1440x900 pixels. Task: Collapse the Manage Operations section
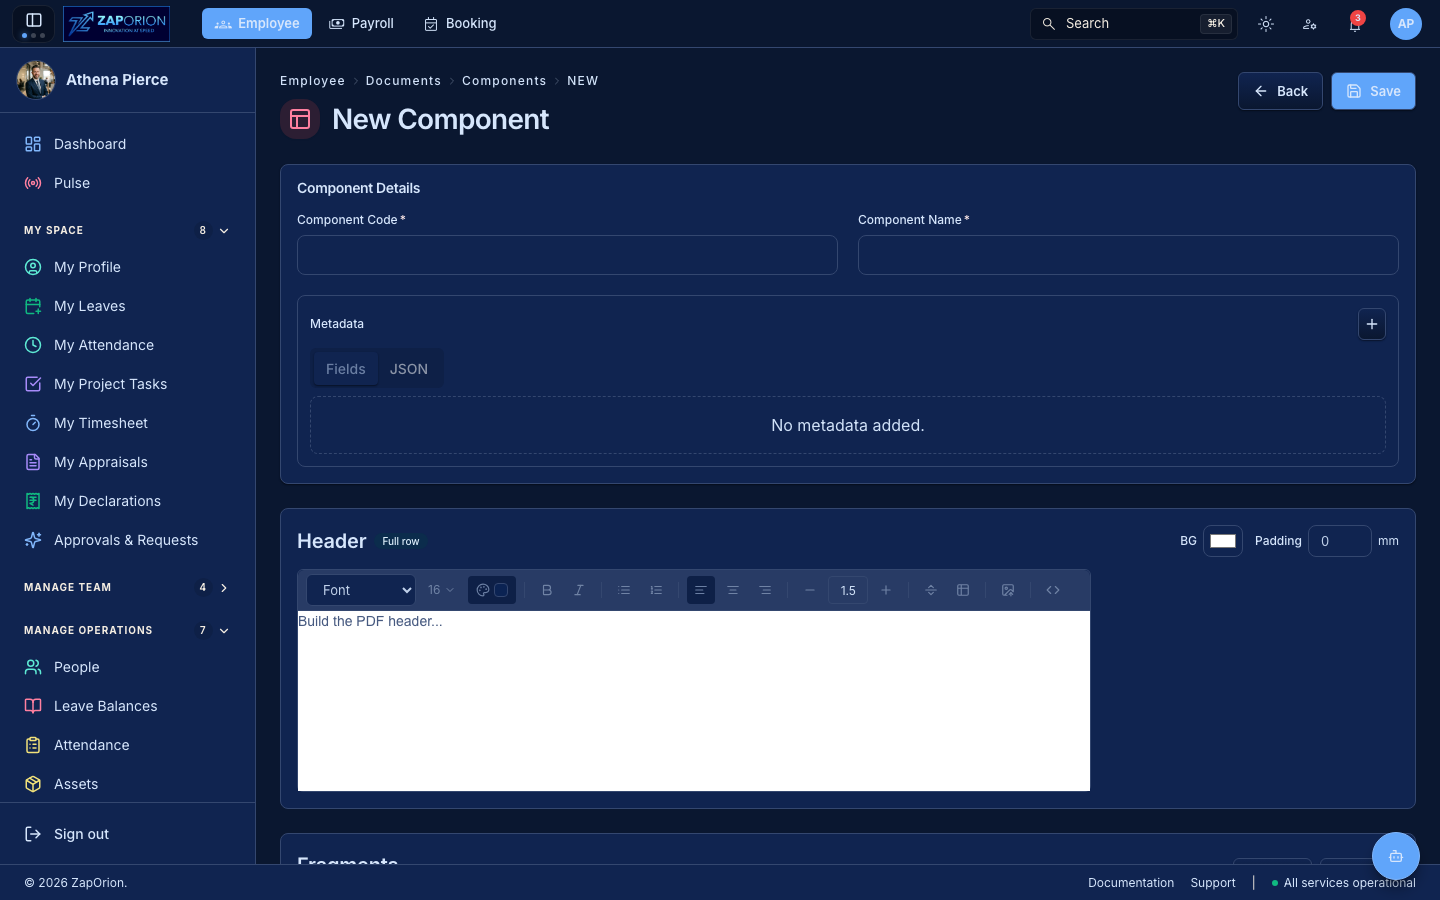[224, 631]
